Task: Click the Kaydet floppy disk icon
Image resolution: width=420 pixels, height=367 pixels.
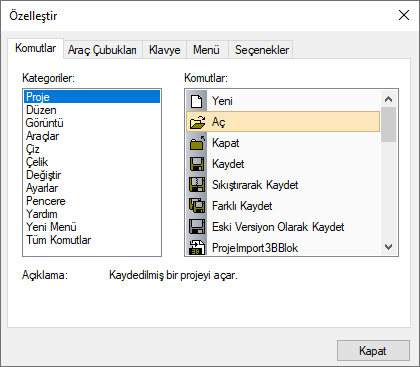Action: coord(197,164)
